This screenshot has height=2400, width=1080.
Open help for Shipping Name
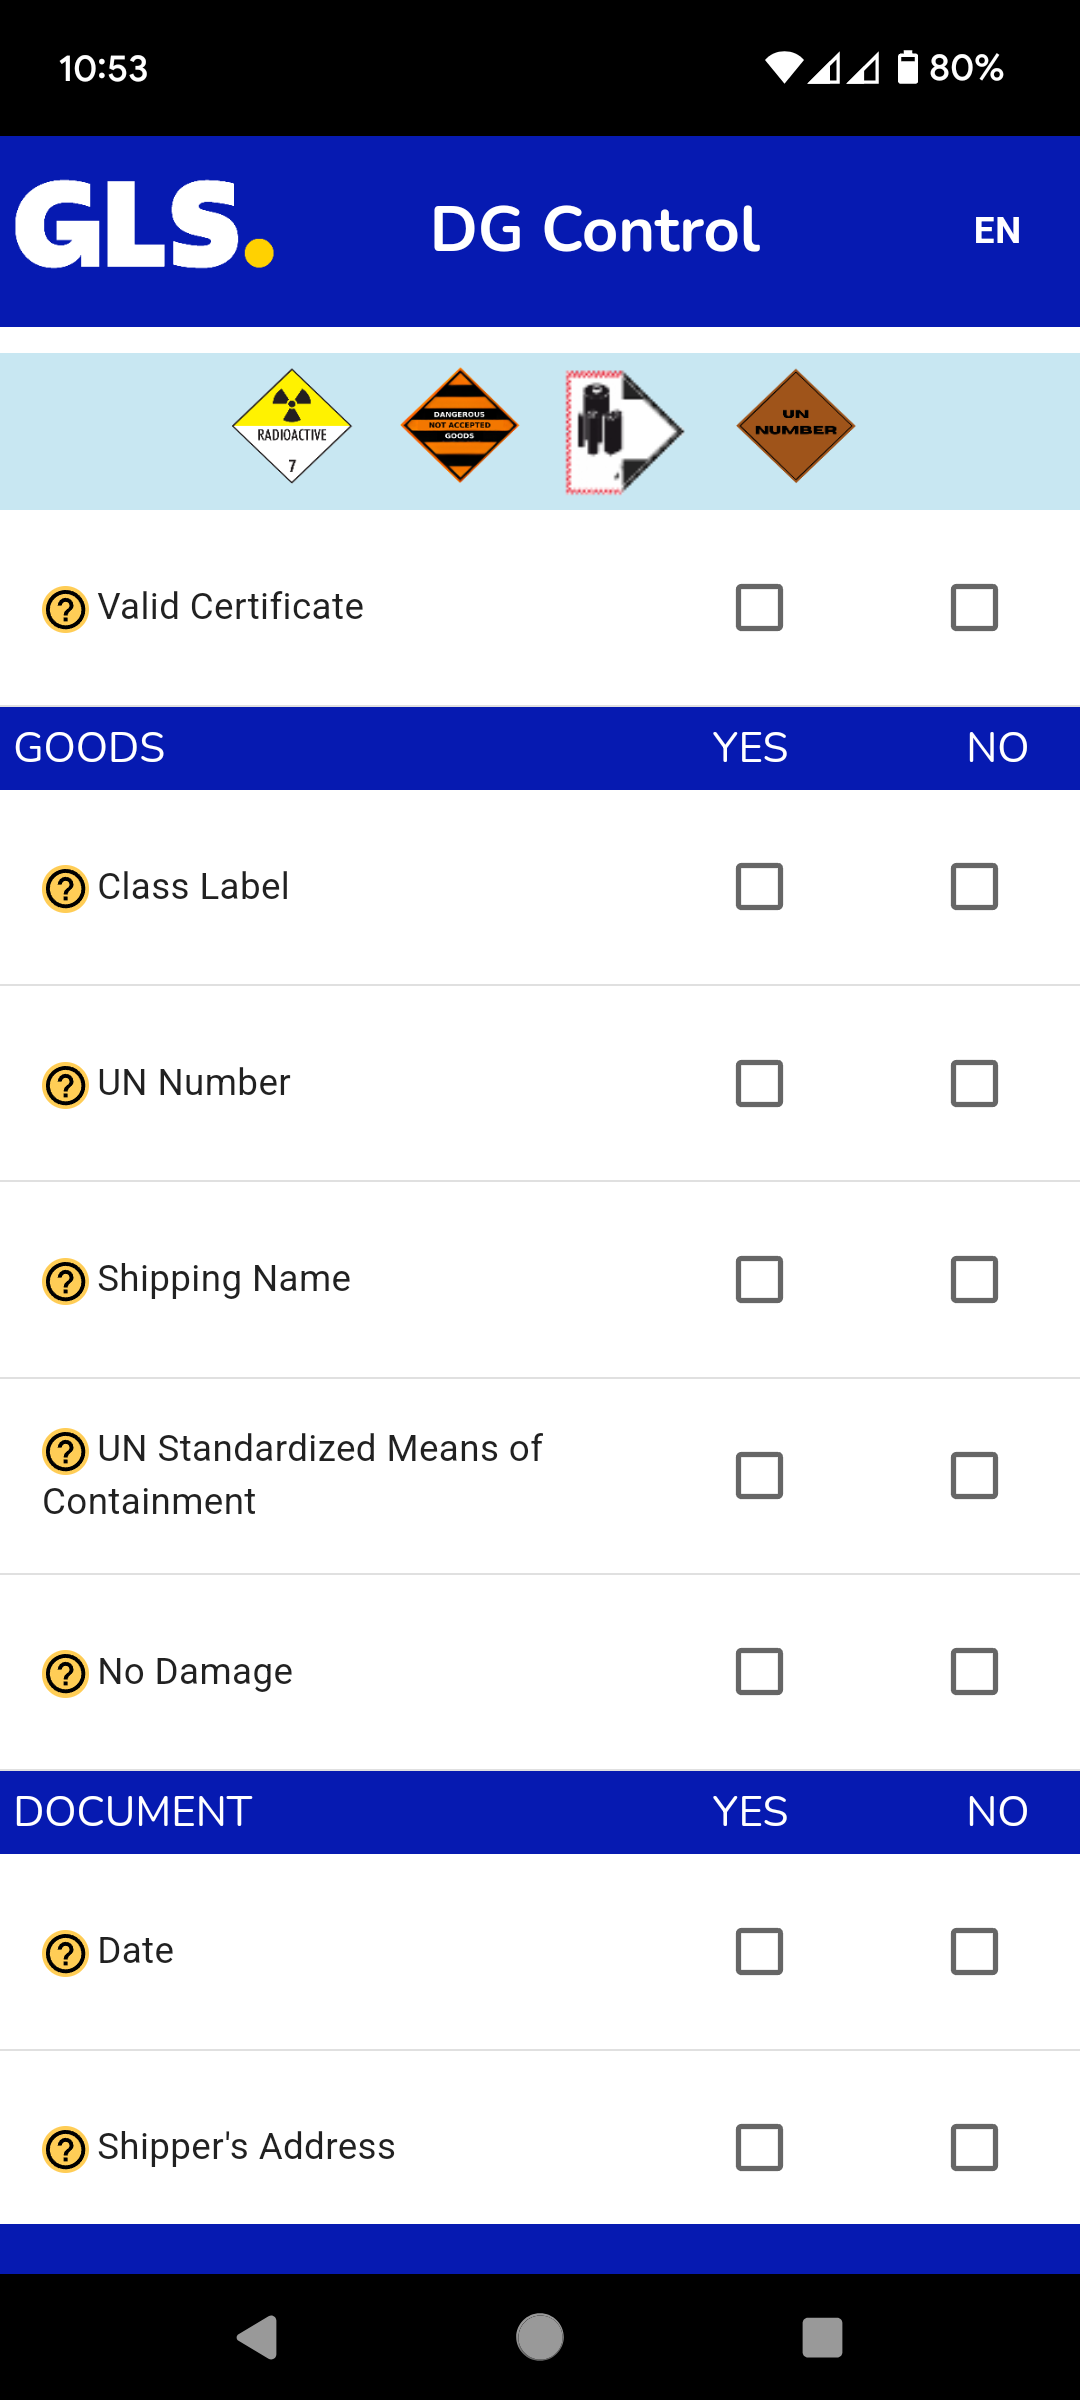tap(66, 1280)
